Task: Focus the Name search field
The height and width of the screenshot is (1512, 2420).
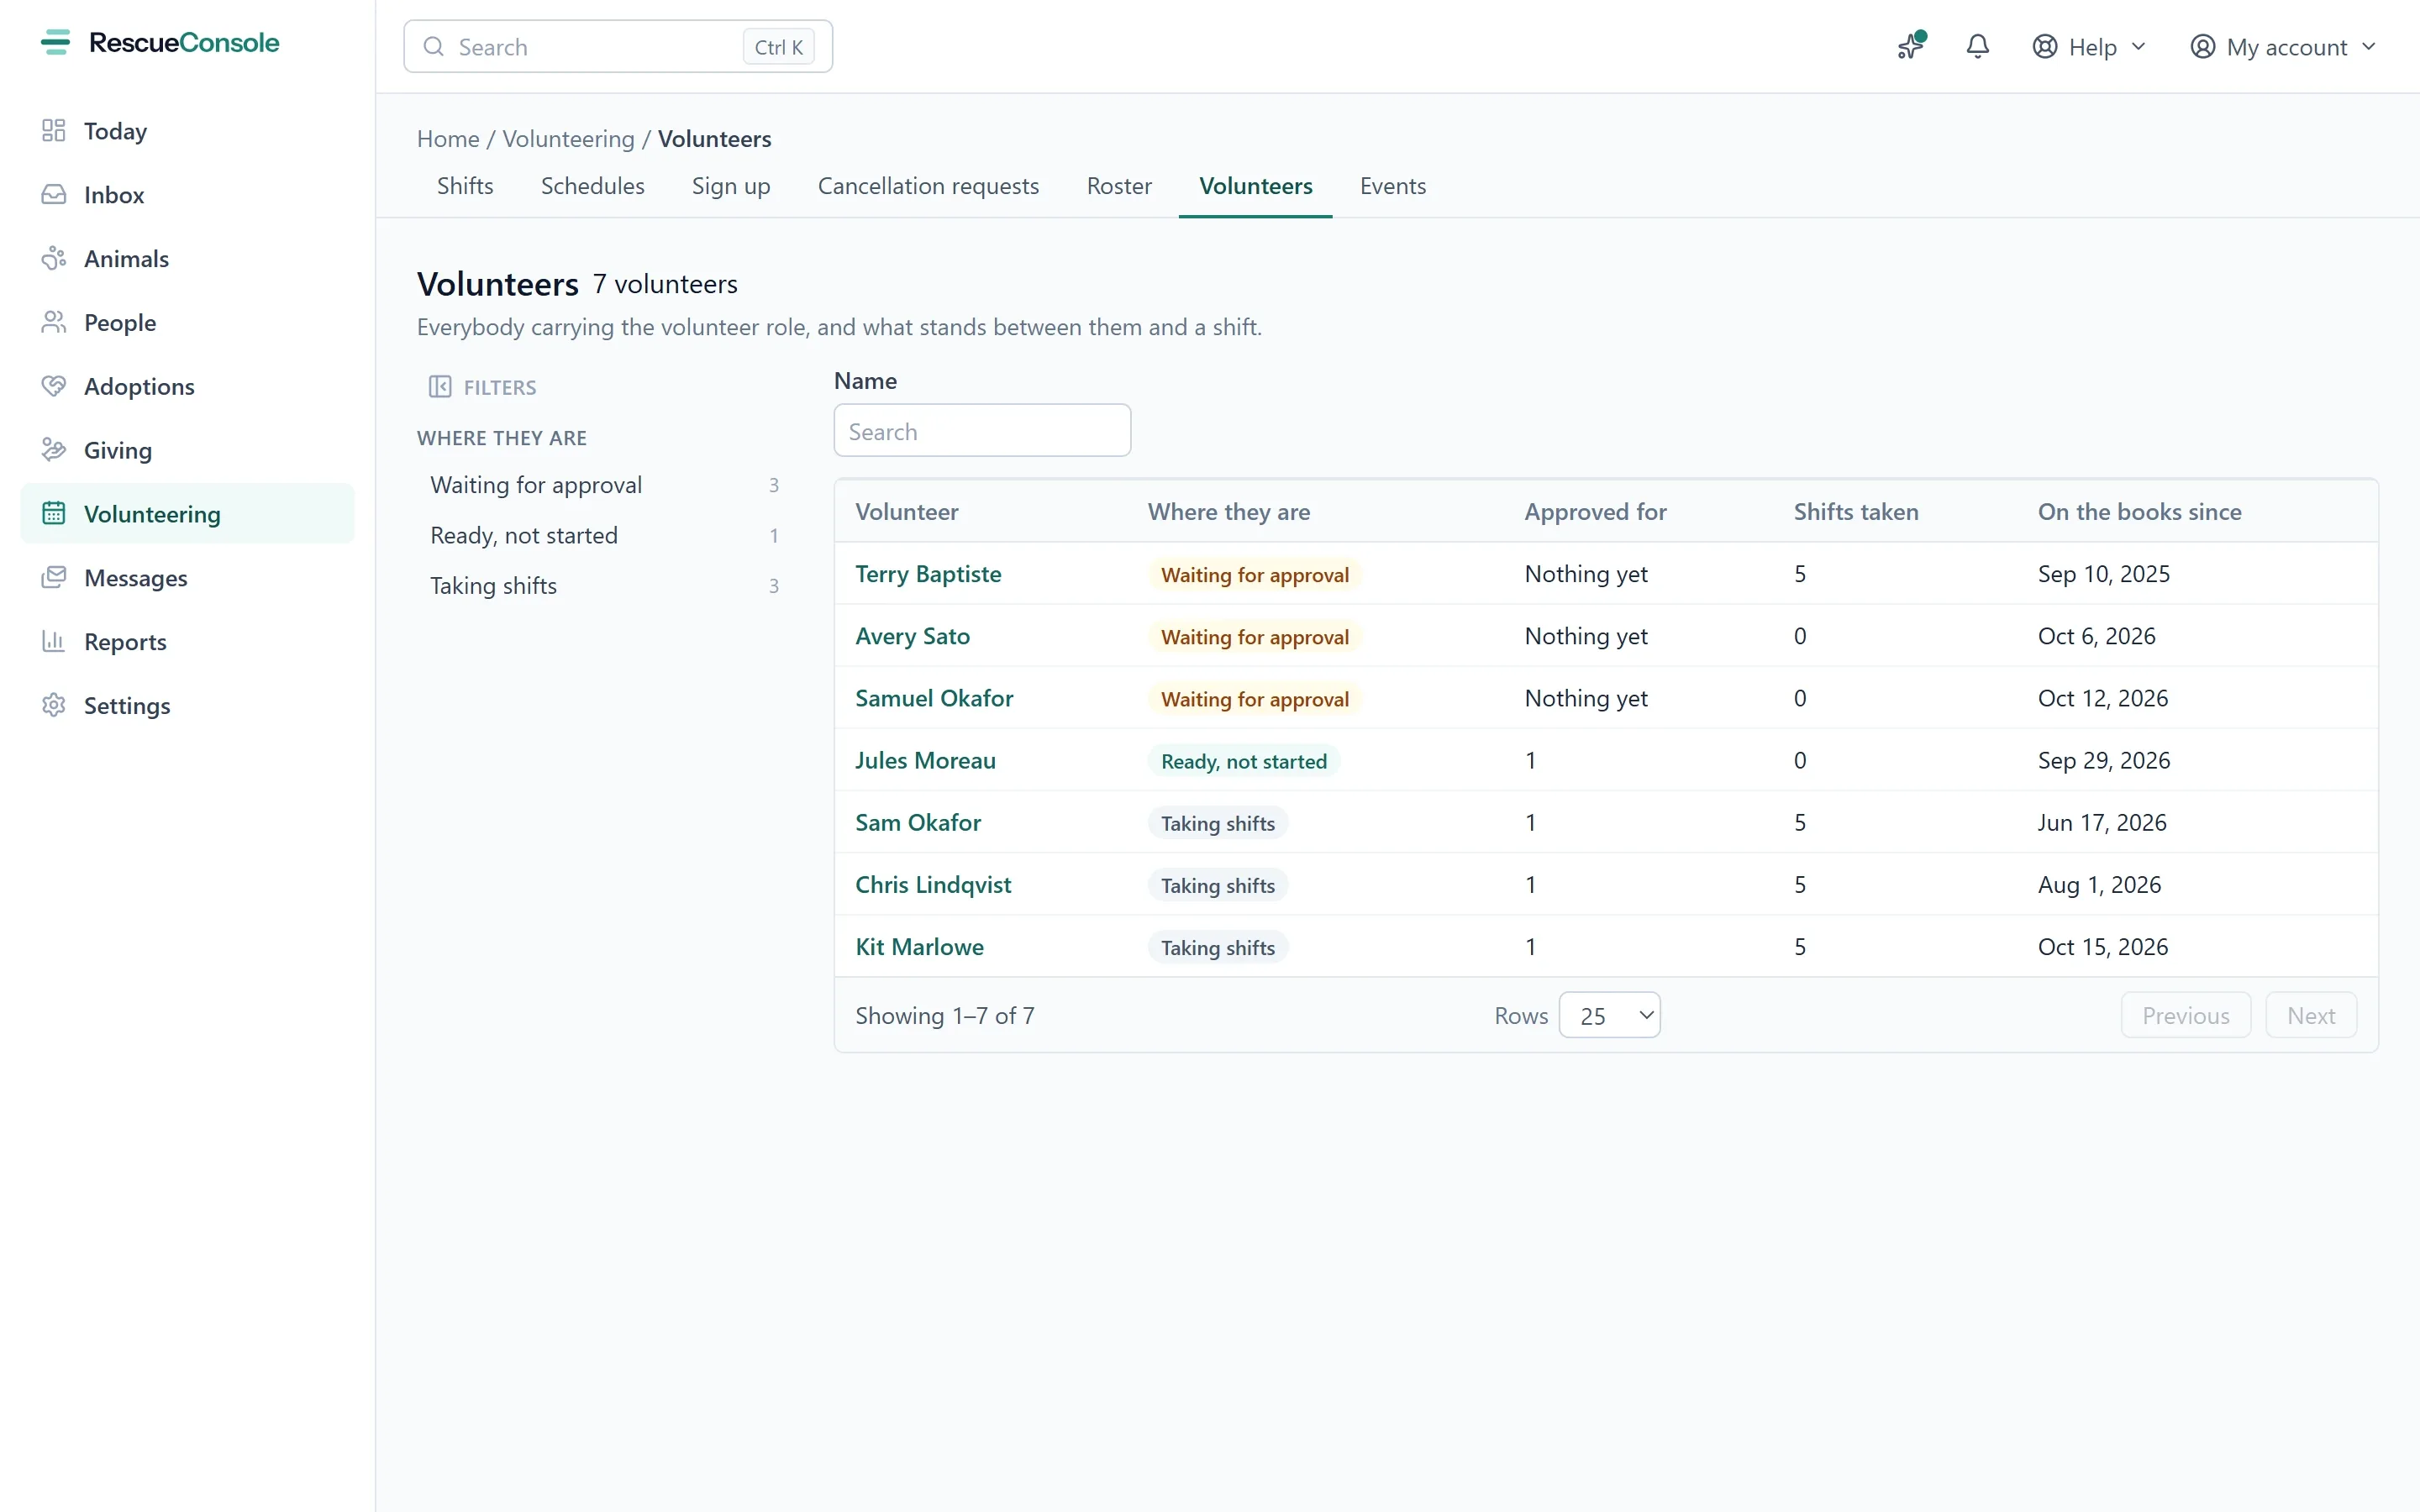Action: coord(982,431)
